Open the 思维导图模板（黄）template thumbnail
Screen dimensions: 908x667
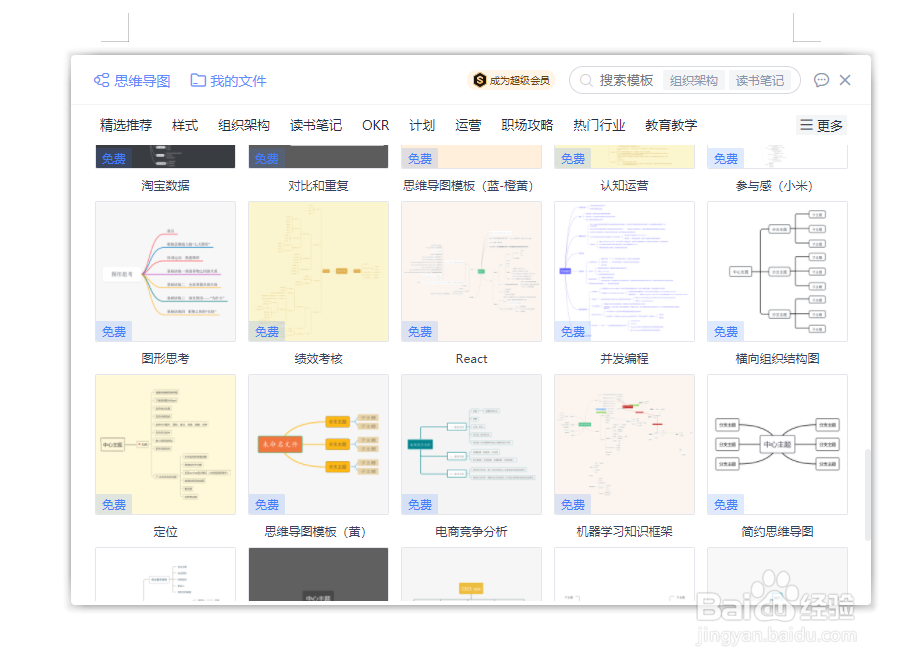point(318,444)
